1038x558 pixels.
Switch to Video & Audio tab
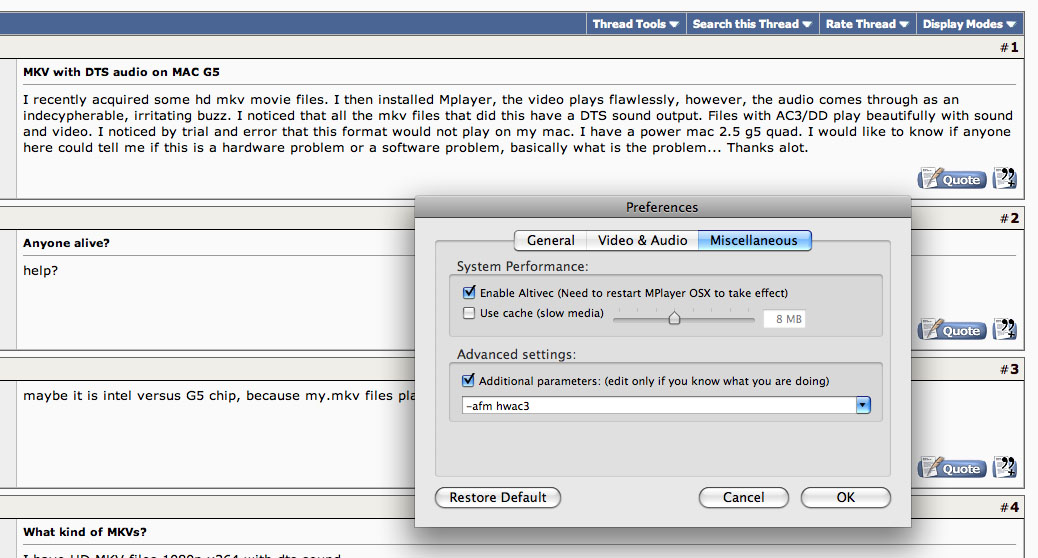point(642,240)
